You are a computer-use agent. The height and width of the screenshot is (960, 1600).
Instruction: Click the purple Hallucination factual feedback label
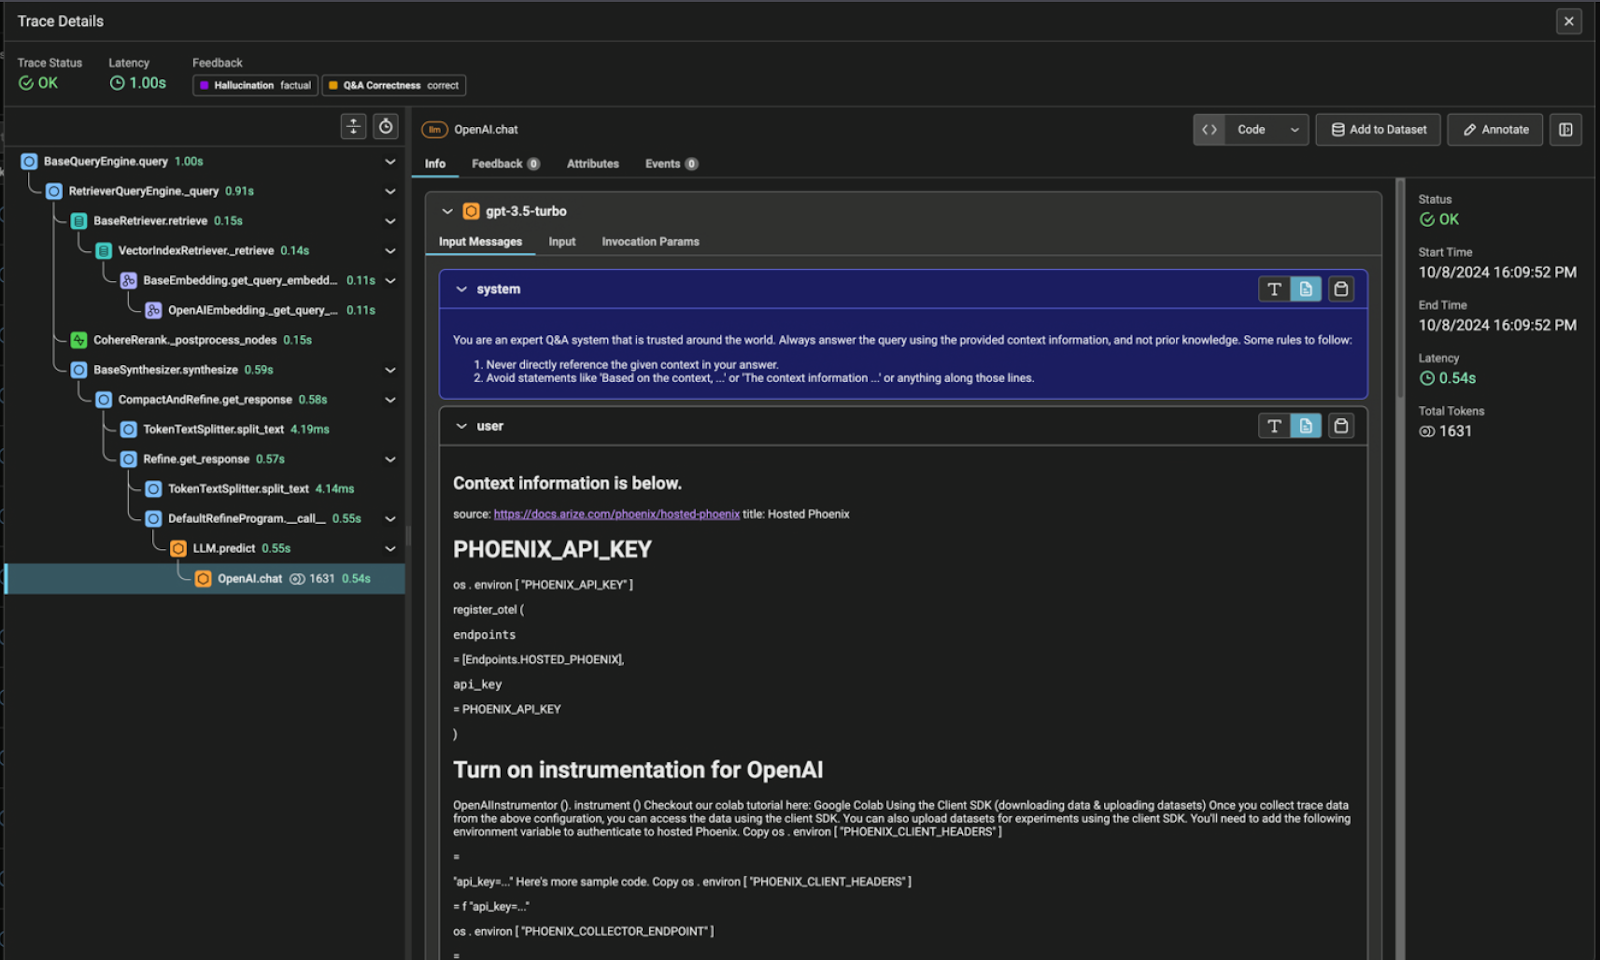[x=253, y=85]
